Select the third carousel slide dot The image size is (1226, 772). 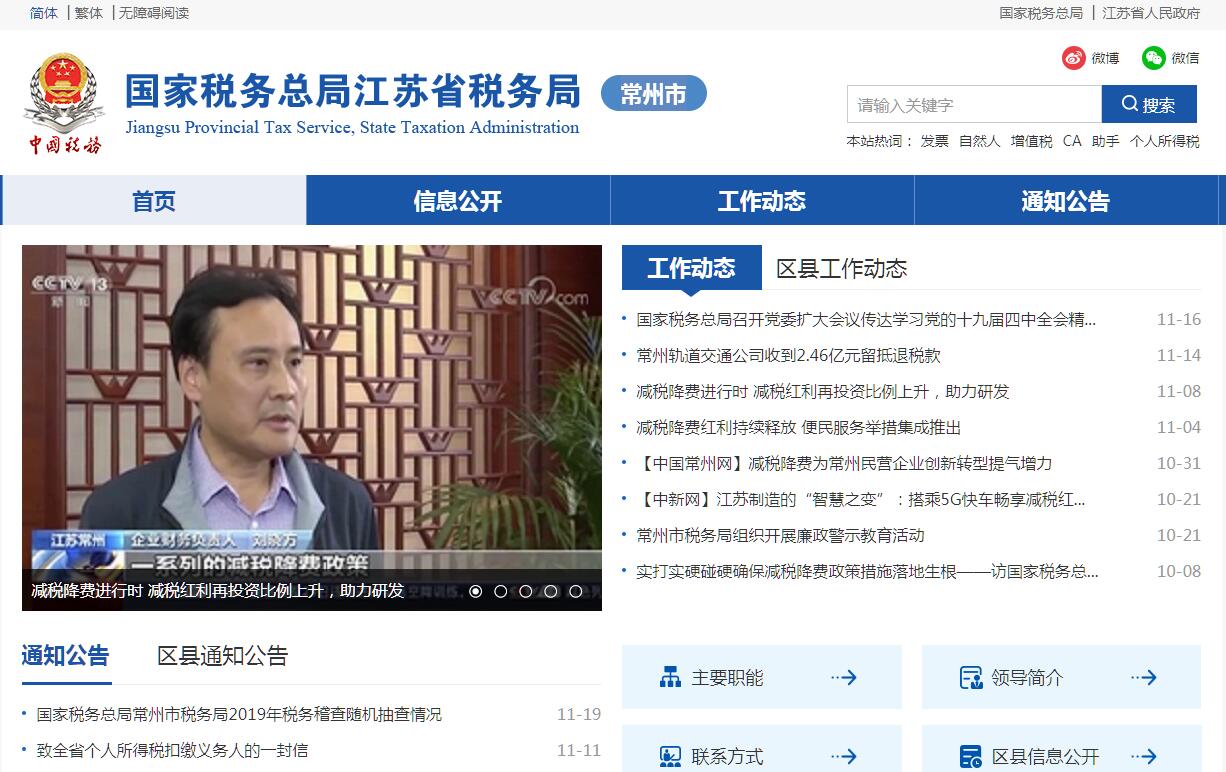click(x=526, y=591)
